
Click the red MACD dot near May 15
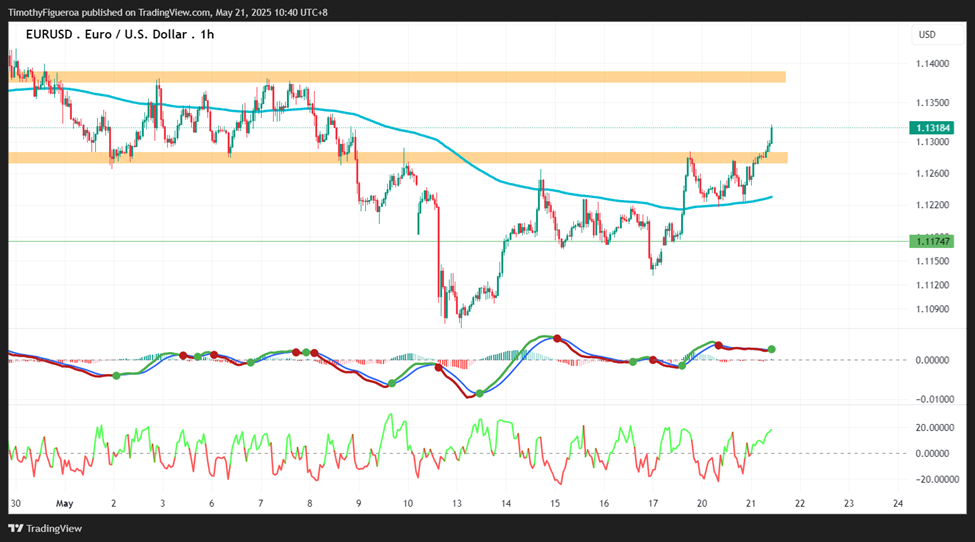(558, 338)
